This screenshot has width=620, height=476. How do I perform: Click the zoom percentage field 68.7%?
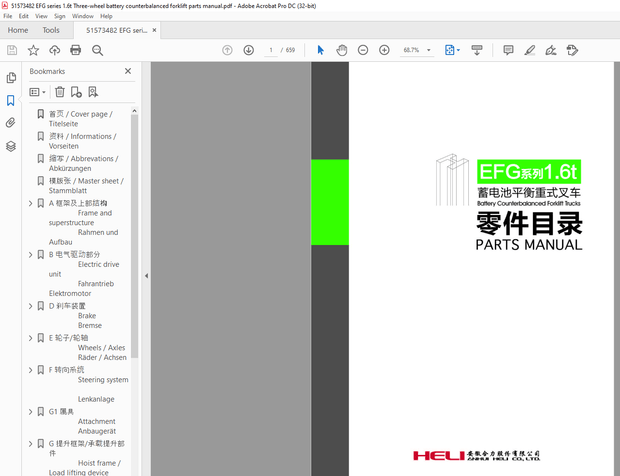pos(411,50)
